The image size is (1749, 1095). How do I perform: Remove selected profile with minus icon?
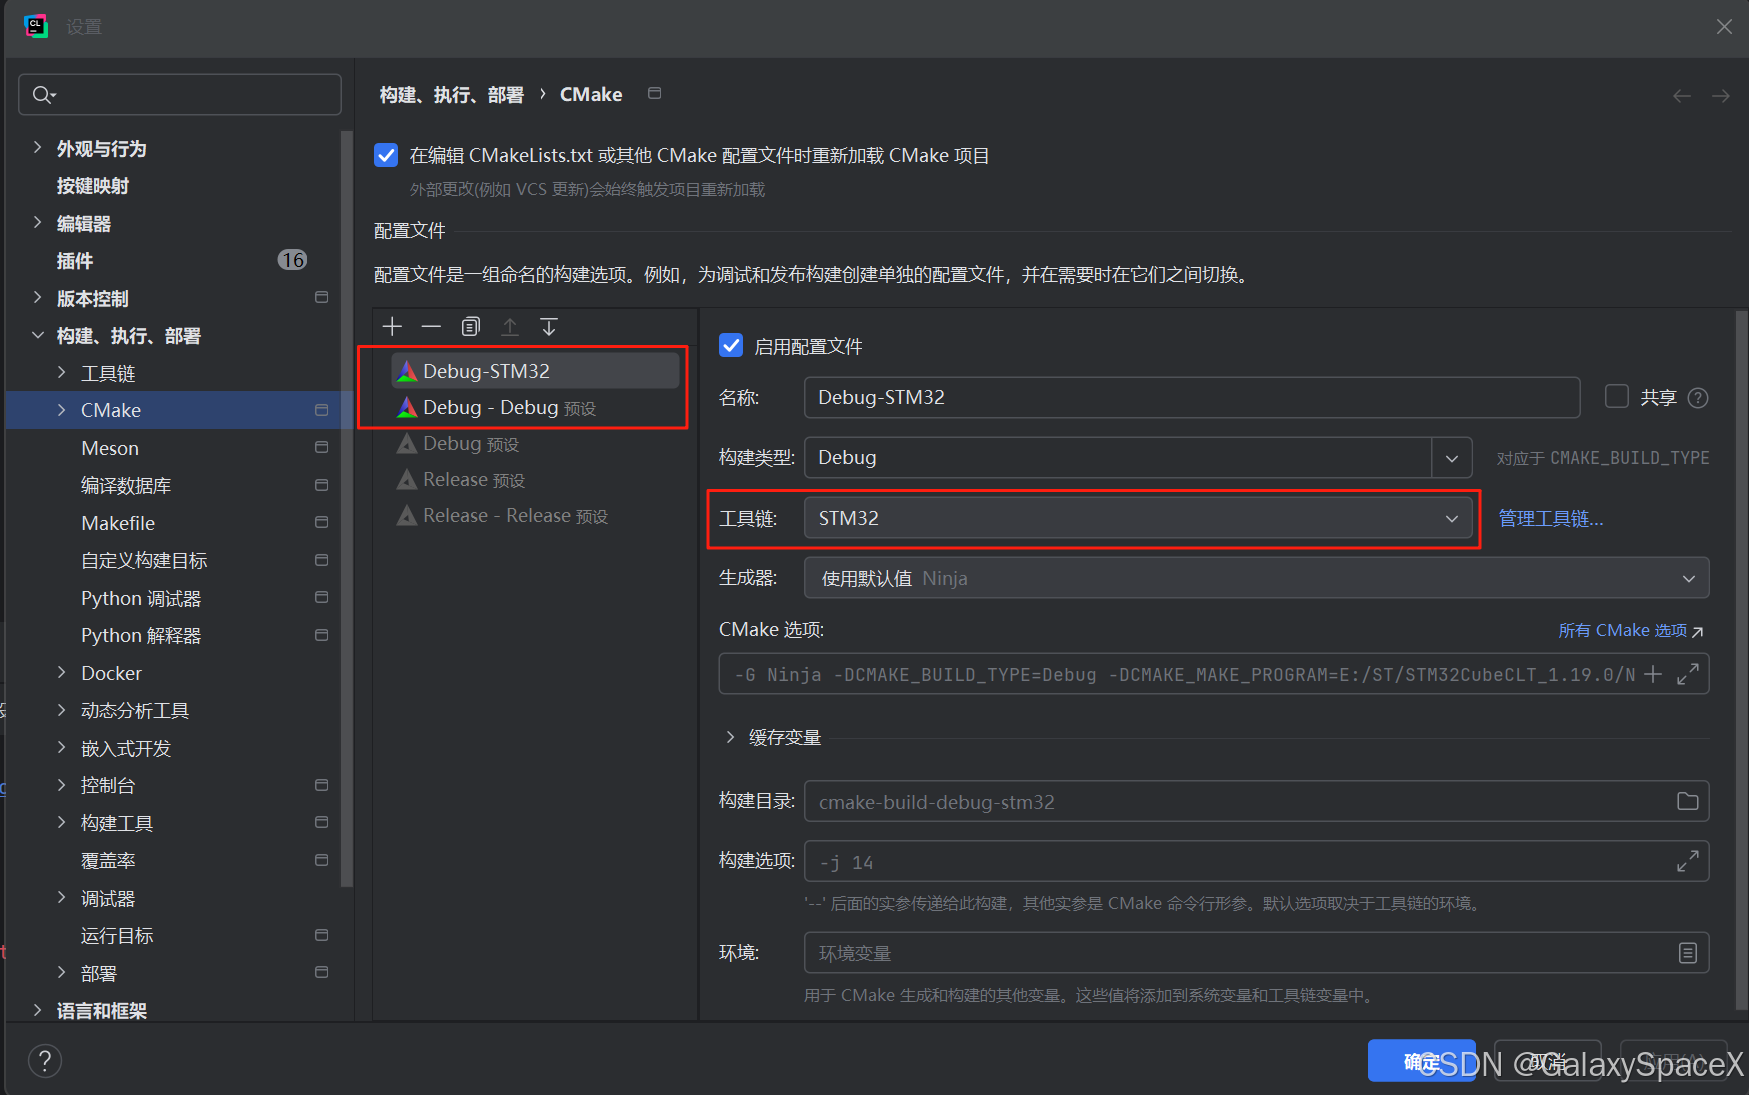(x=431, y=327)
